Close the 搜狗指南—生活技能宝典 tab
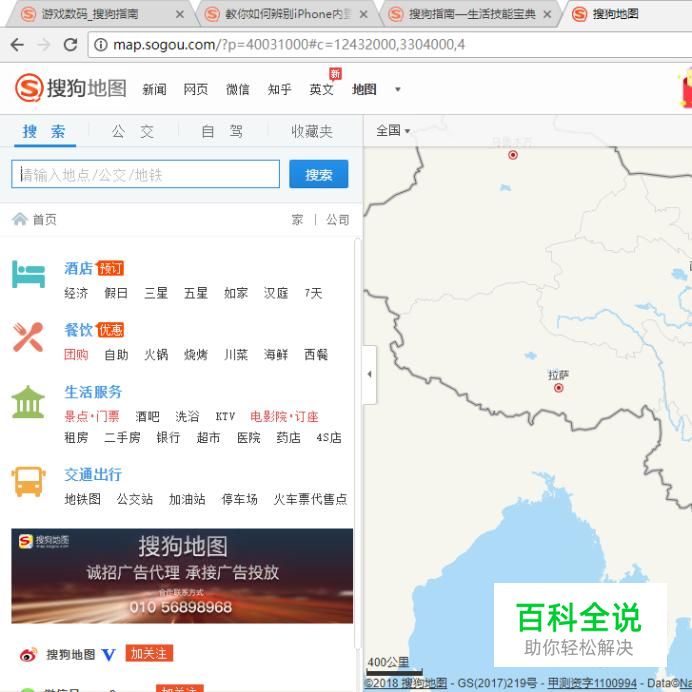The width and height of the screenshot is (692, 692). tap(547, 15)
